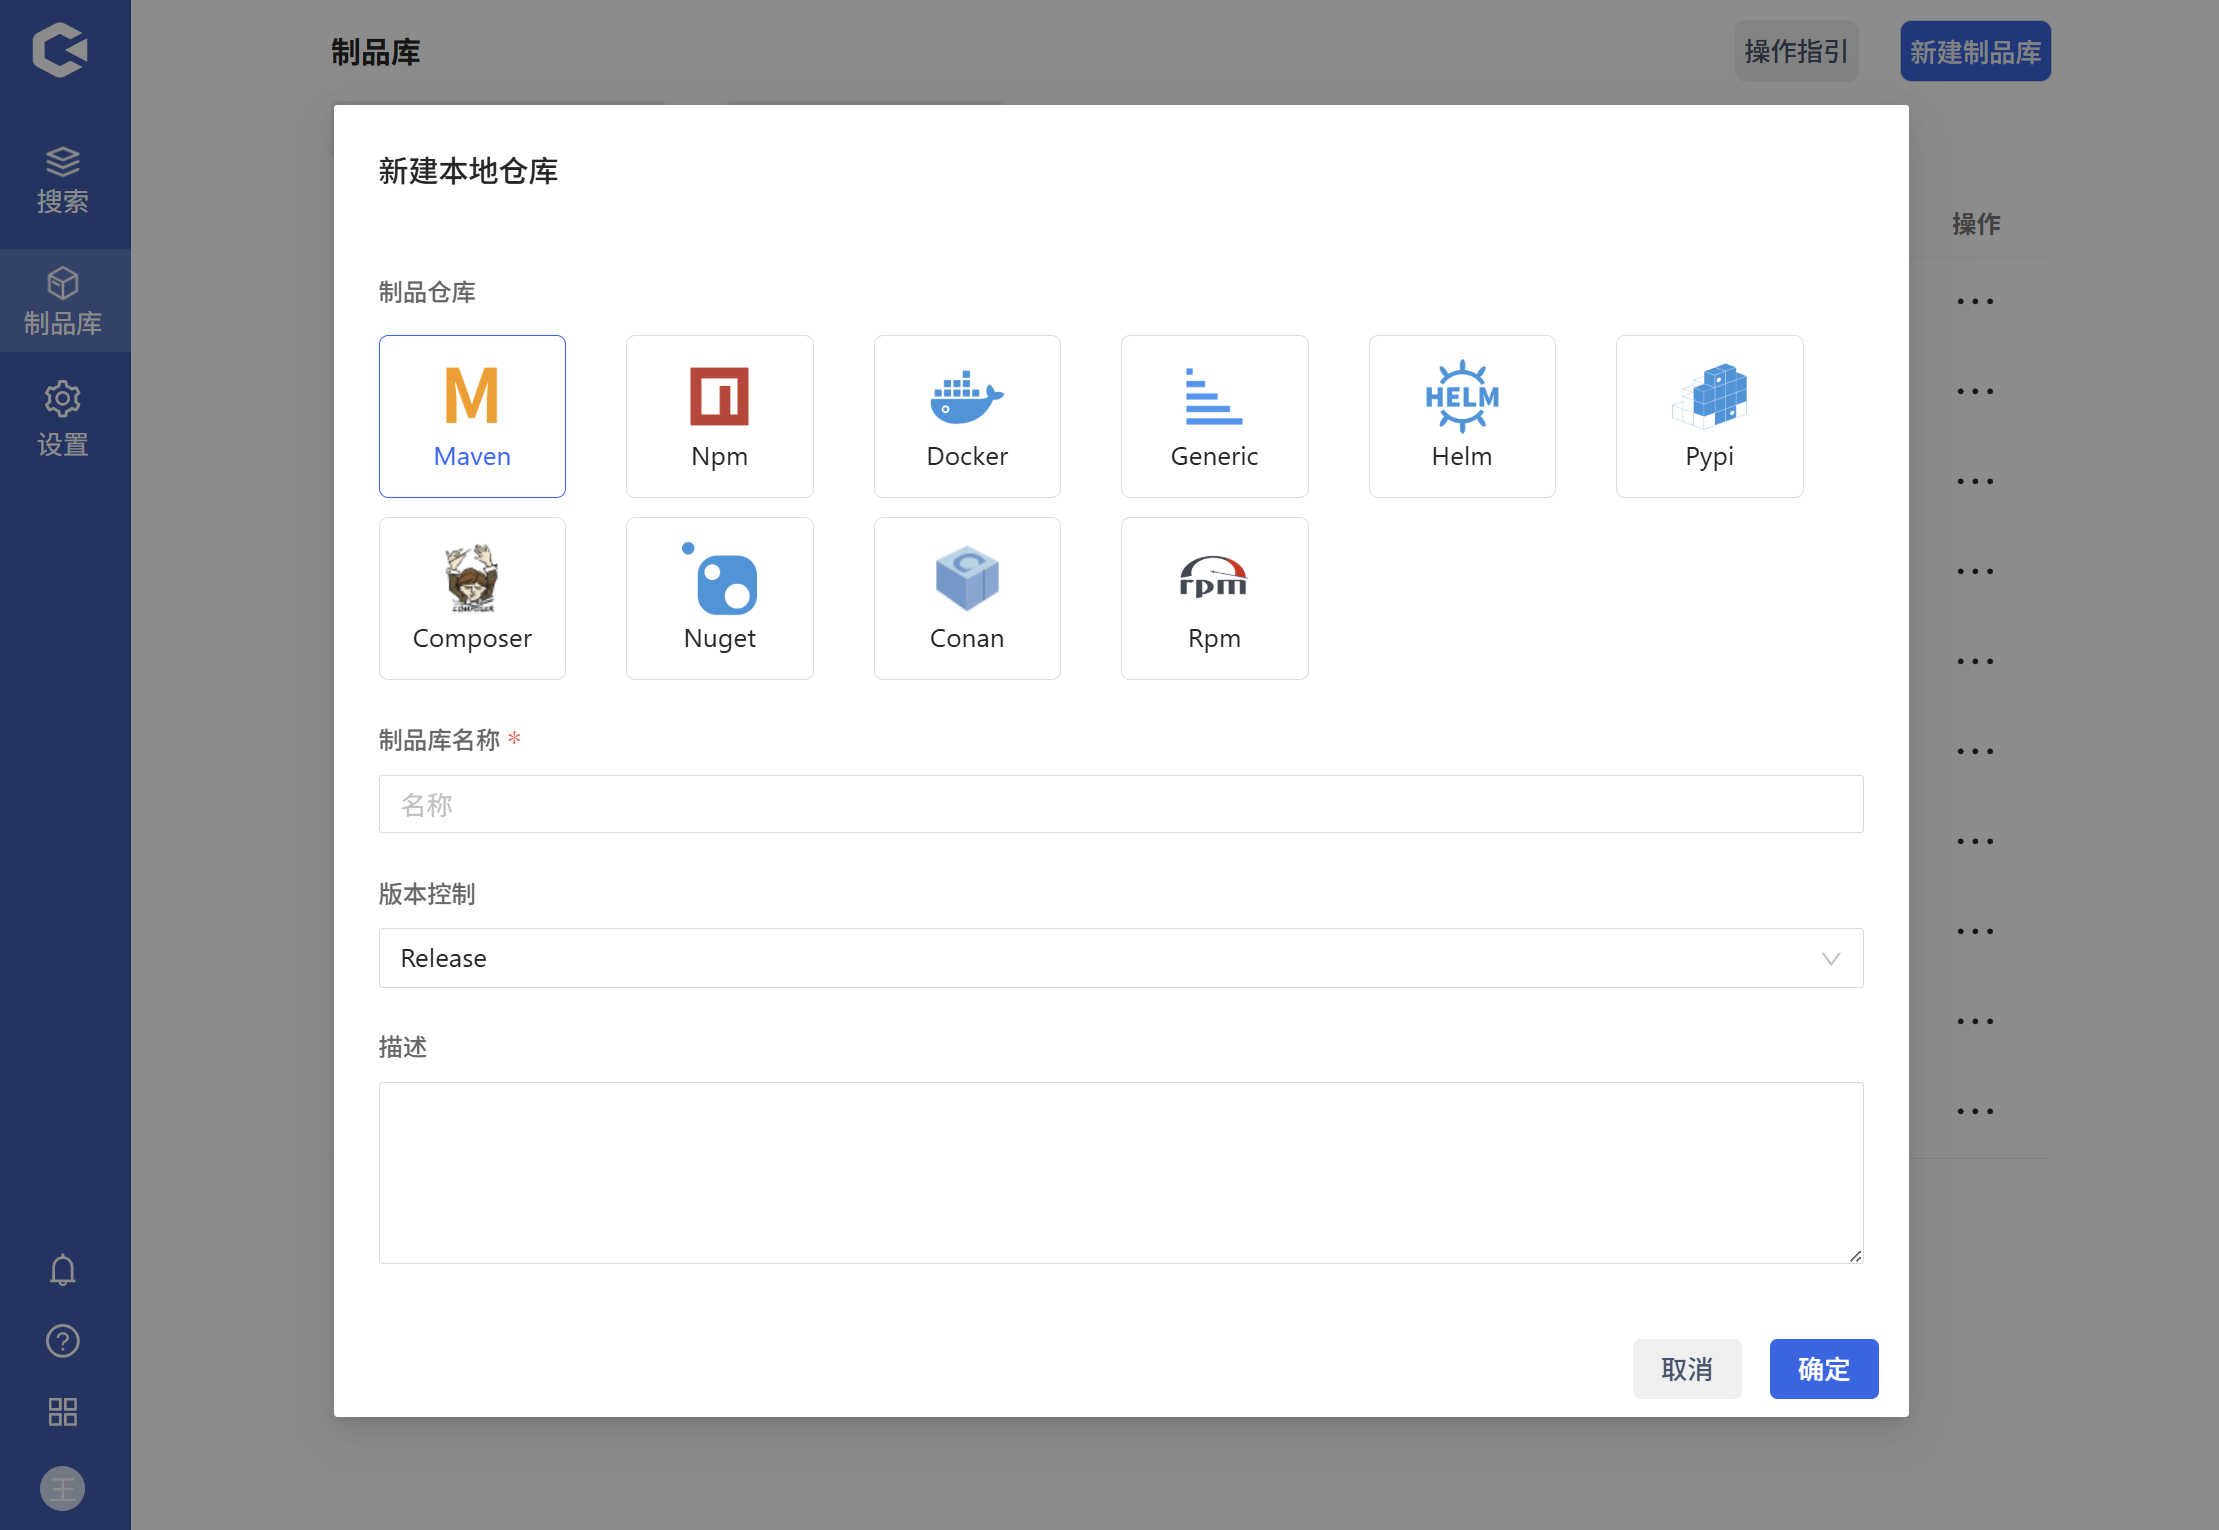Click inside the description textarea
This screenshot has height=1530, width=2219.
coord(1120,1172)
